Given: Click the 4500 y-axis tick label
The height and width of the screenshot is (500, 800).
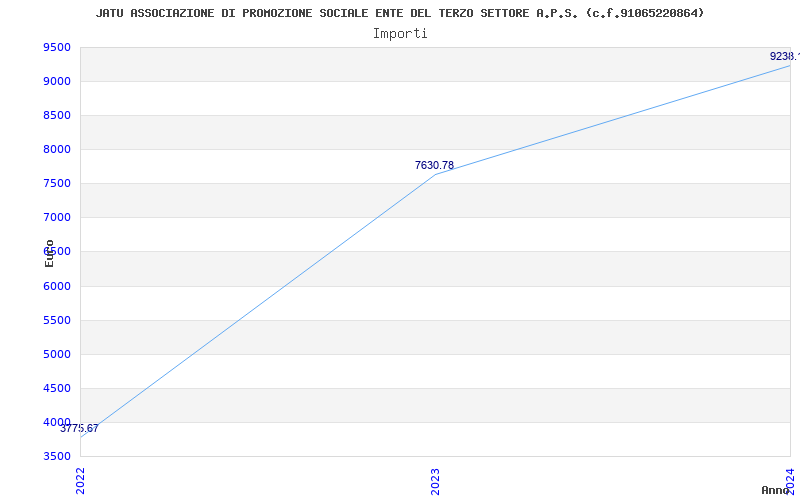Looking at the screenshot, I should [57, 388].
